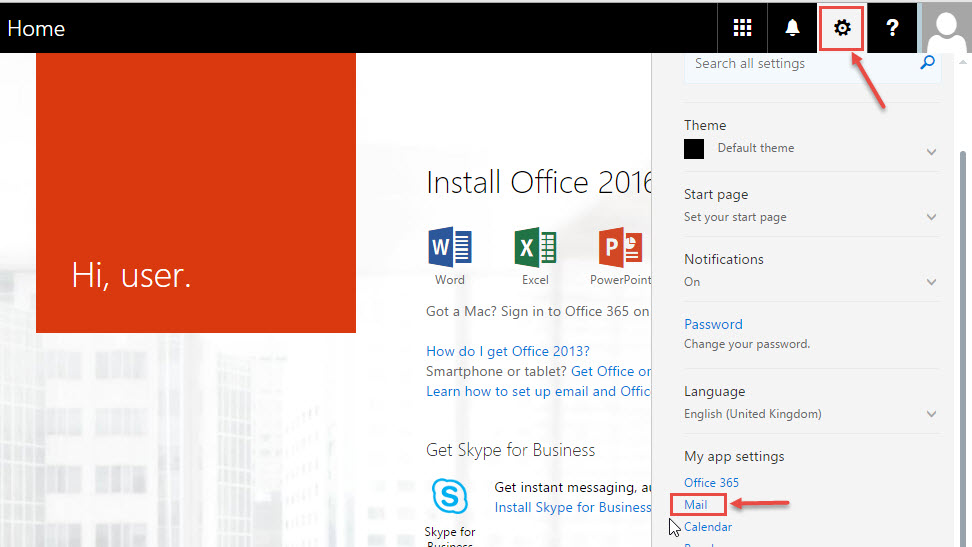The image size is (972, 547).
Task: Expand the Theme dropdown chevron
Action: [931, 152]
